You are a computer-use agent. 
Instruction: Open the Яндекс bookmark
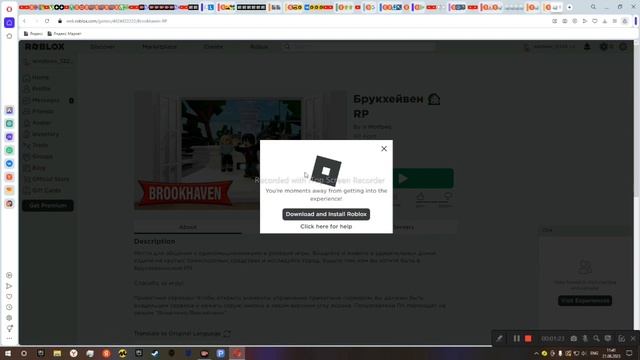(33, 34)
